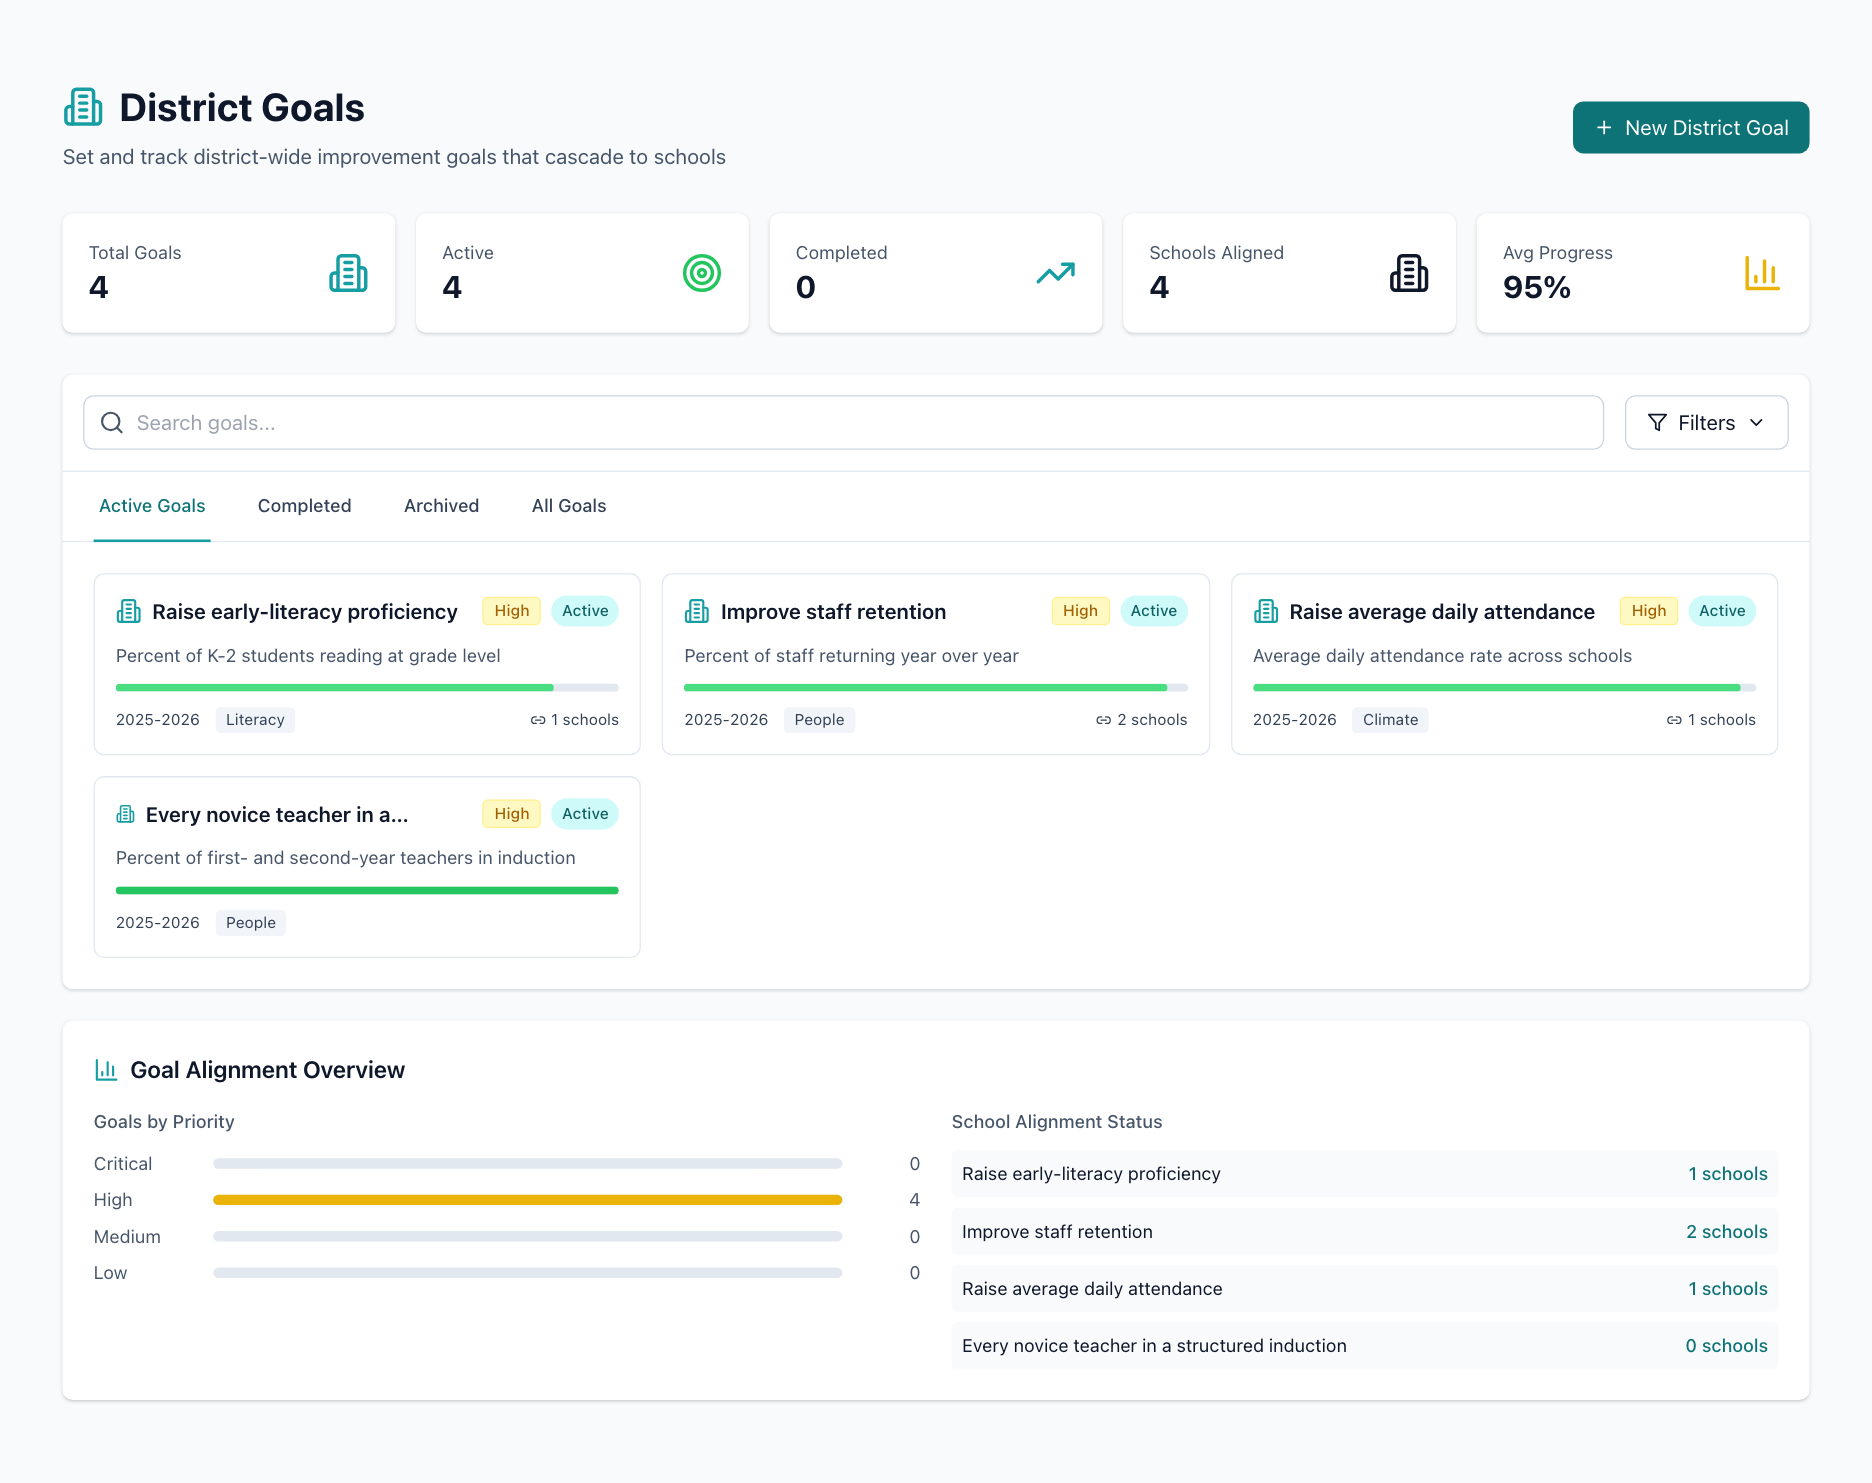Viewport: 1872px width, 1483px height.
Task: Click the Schools Aligned label
Action: tap(1216, 253)
